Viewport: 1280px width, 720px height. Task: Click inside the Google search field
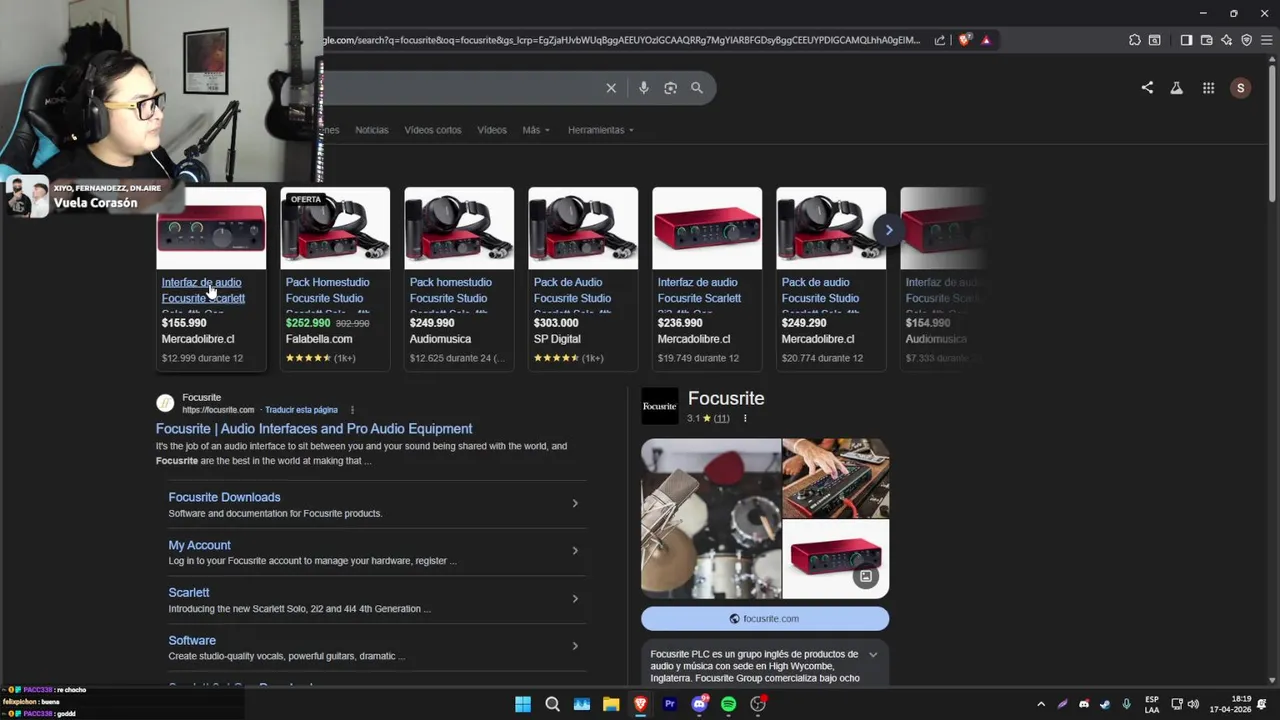(x=460, y=88)
